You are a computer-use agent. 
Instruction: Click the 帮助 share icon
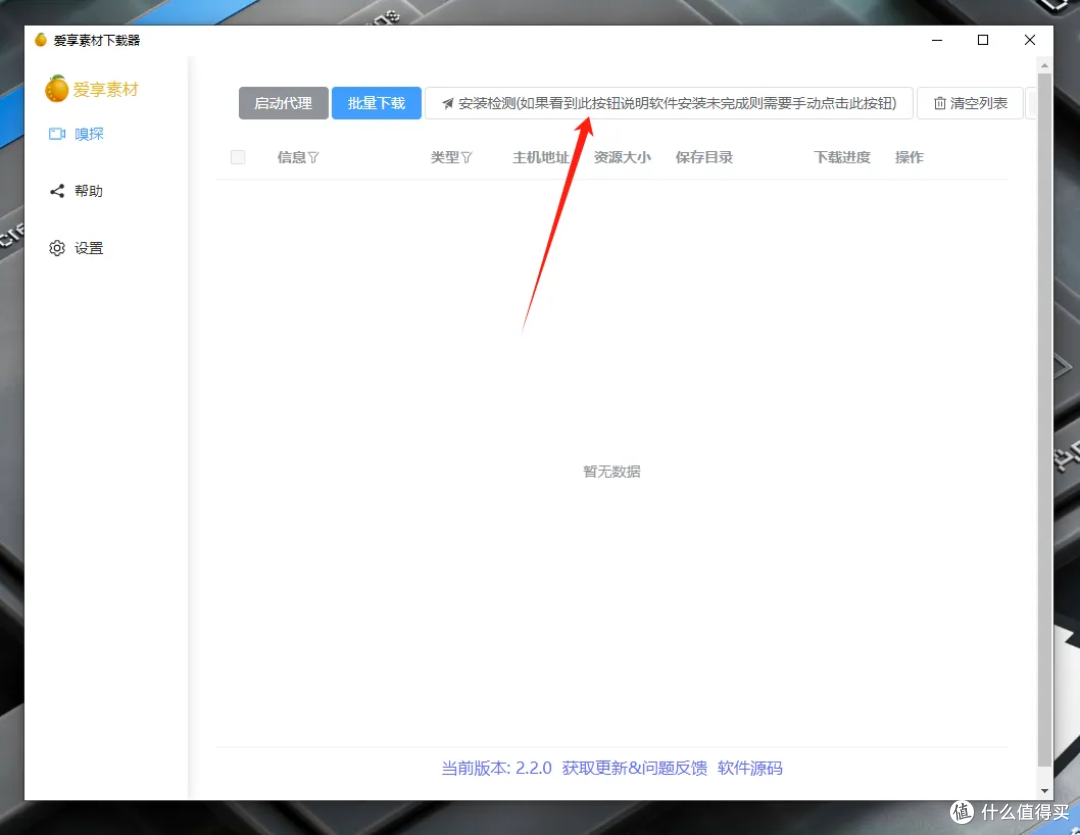point(57,191)
